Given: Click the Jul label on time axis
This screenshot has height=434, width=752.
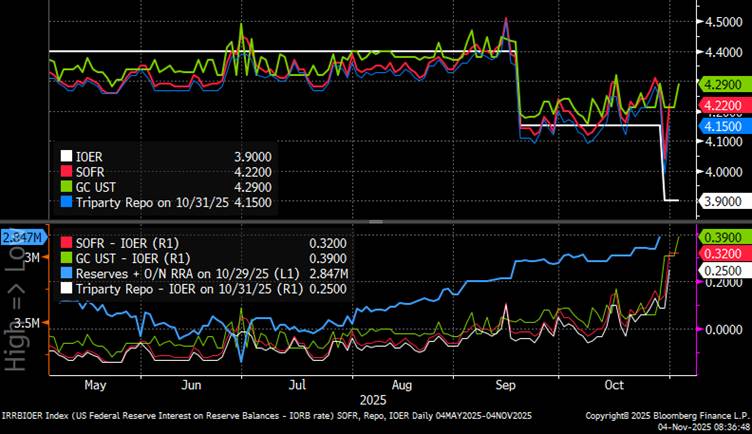Looking at the screenshot, I should point(296,381).
